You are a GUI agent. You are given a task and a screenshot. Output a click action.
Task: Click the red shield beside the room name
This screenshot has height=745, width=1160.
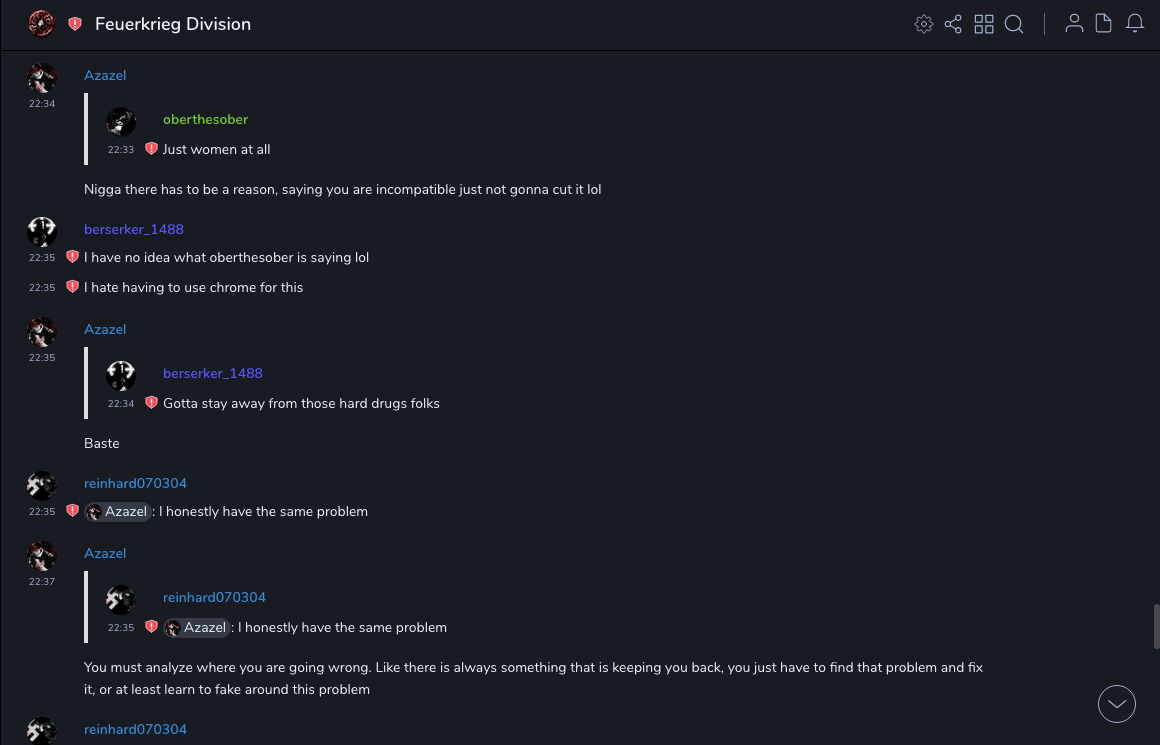pyautogui.click(x=75, y=24)
